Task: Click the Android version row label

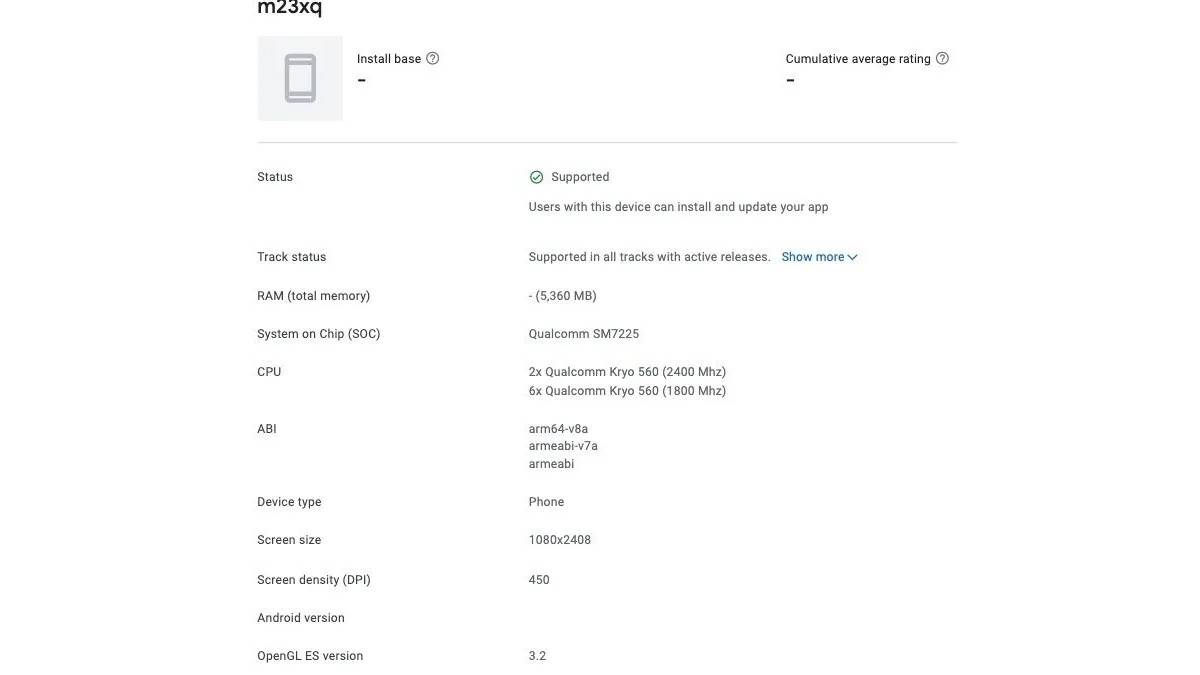Action: click(x=301, y=618)
